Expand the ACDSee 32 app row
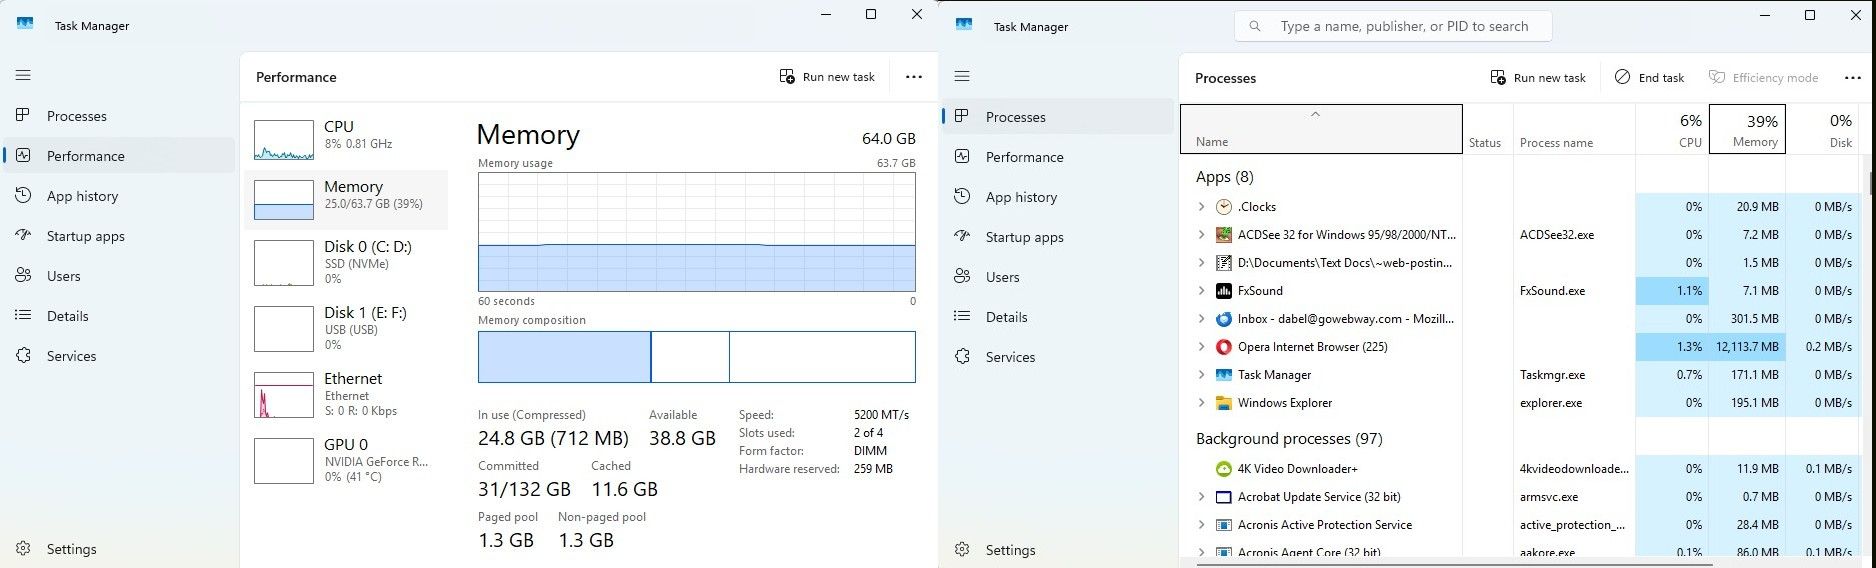 click(x=1201, y=235)
